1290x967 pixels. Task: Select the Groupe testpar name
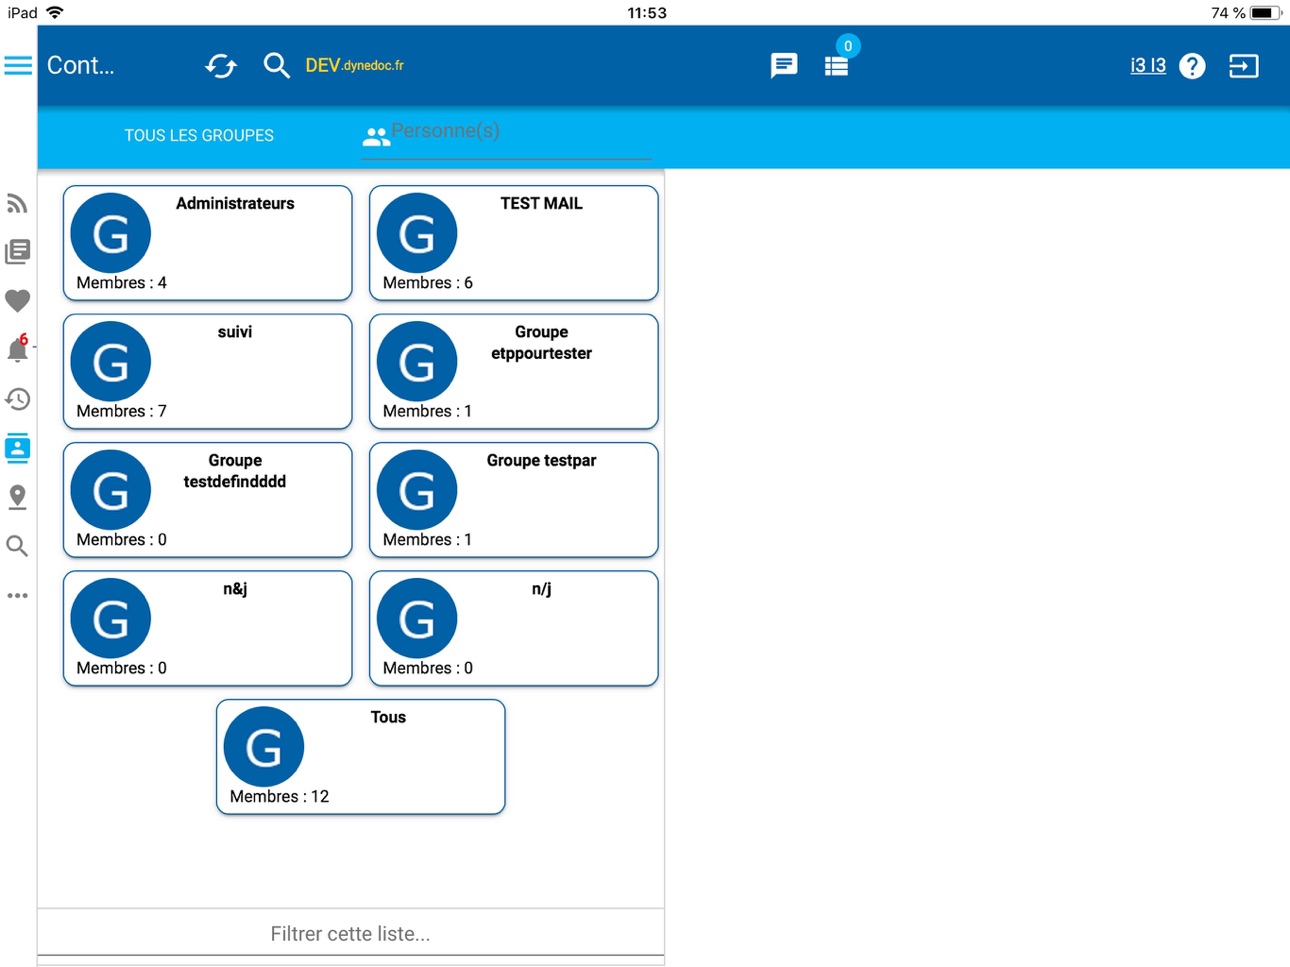click(541, 460)
